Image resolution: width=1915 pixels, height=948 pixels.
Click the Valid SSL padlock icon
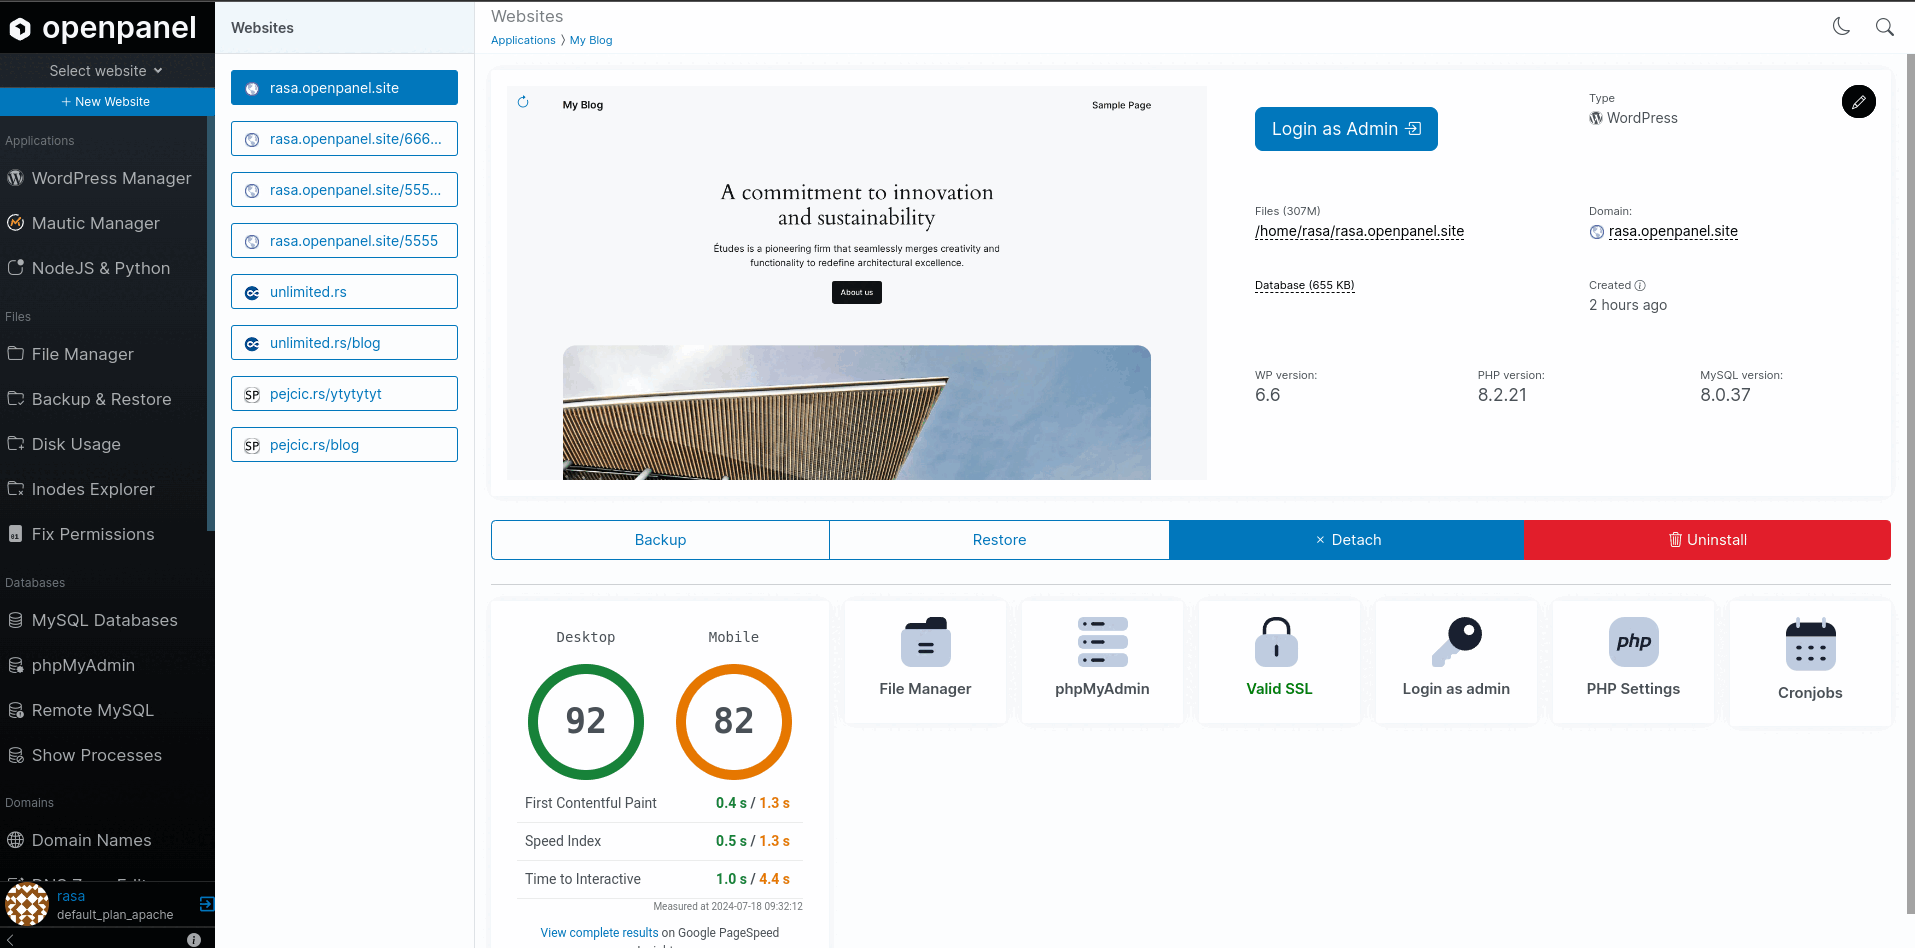(1276, 642)
